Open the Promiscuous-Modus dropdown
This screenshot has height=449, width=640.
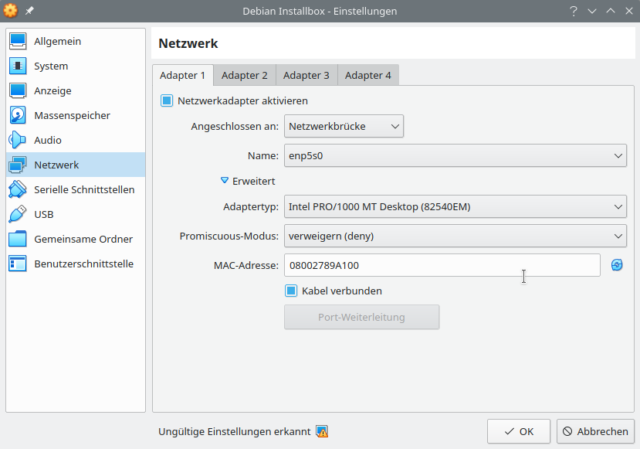455,236
